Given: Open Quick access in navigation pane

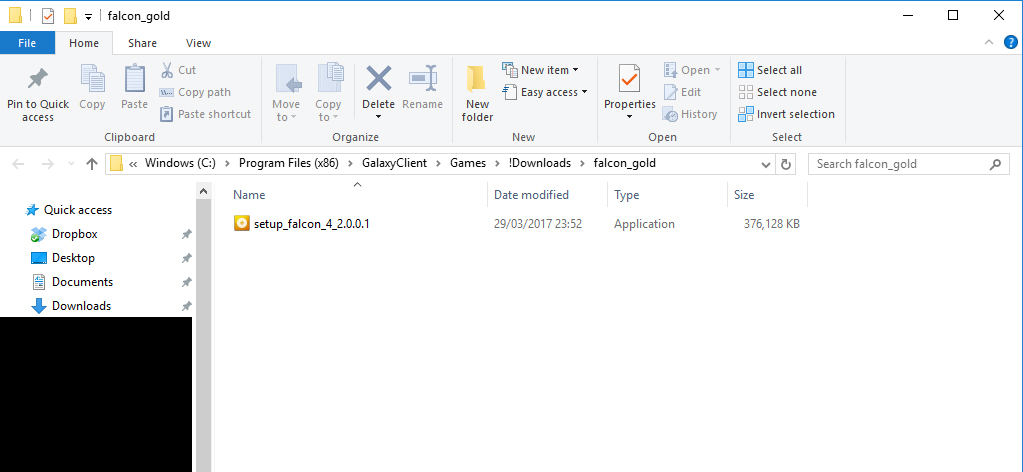Looking at the screenshot, I should pyautogui.click(x=78, y=210).
